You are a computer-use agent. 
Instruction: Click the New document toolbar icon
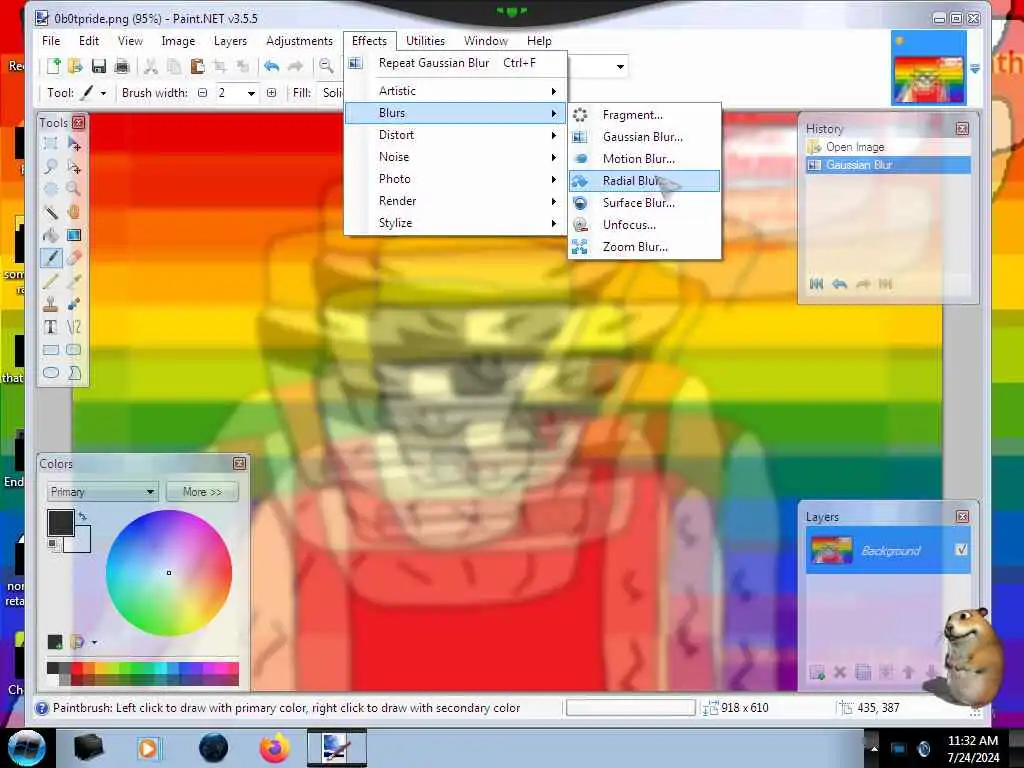tap(53, 66)
